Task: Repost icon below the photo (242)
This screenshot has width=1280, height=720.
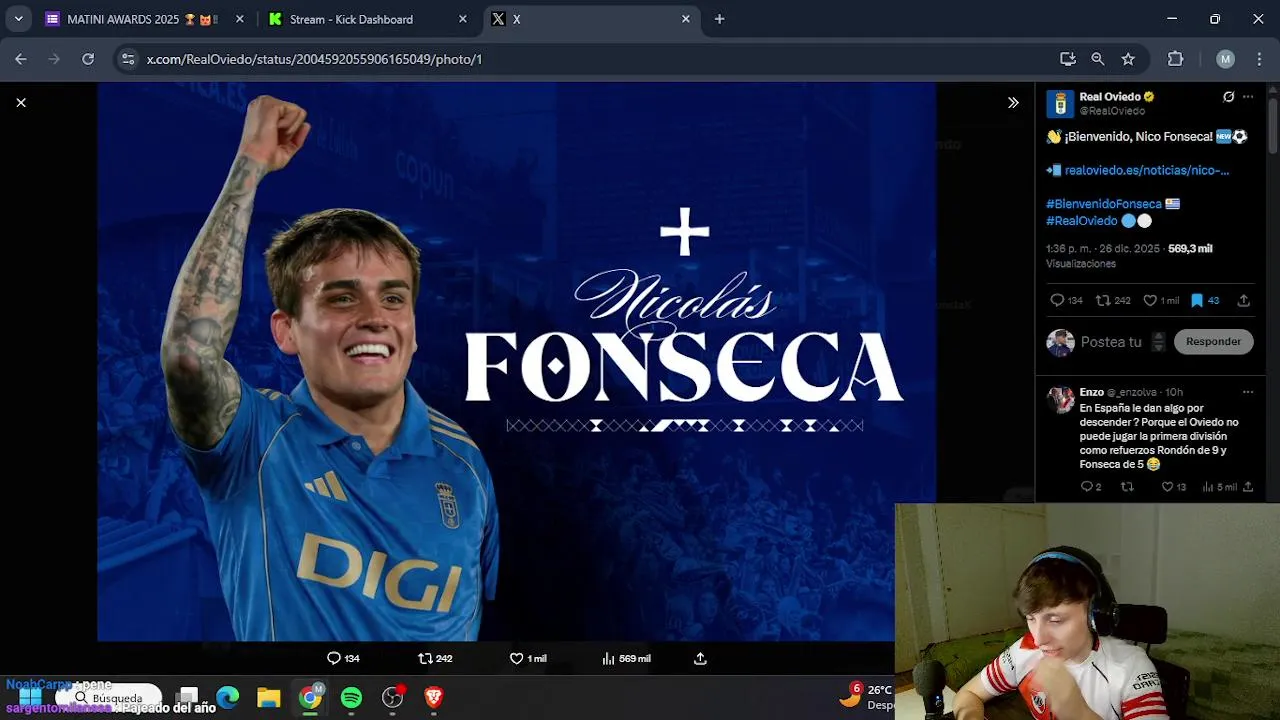Action: click(425, 658)
